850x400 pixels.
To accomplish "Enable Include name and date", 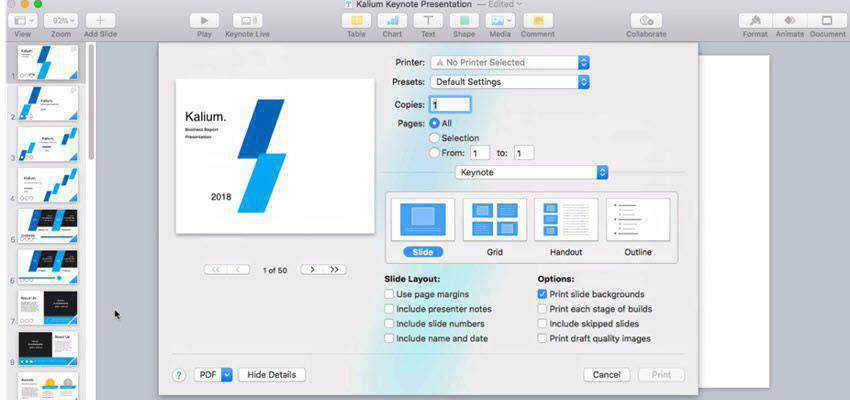I will (x=389, y=338).
